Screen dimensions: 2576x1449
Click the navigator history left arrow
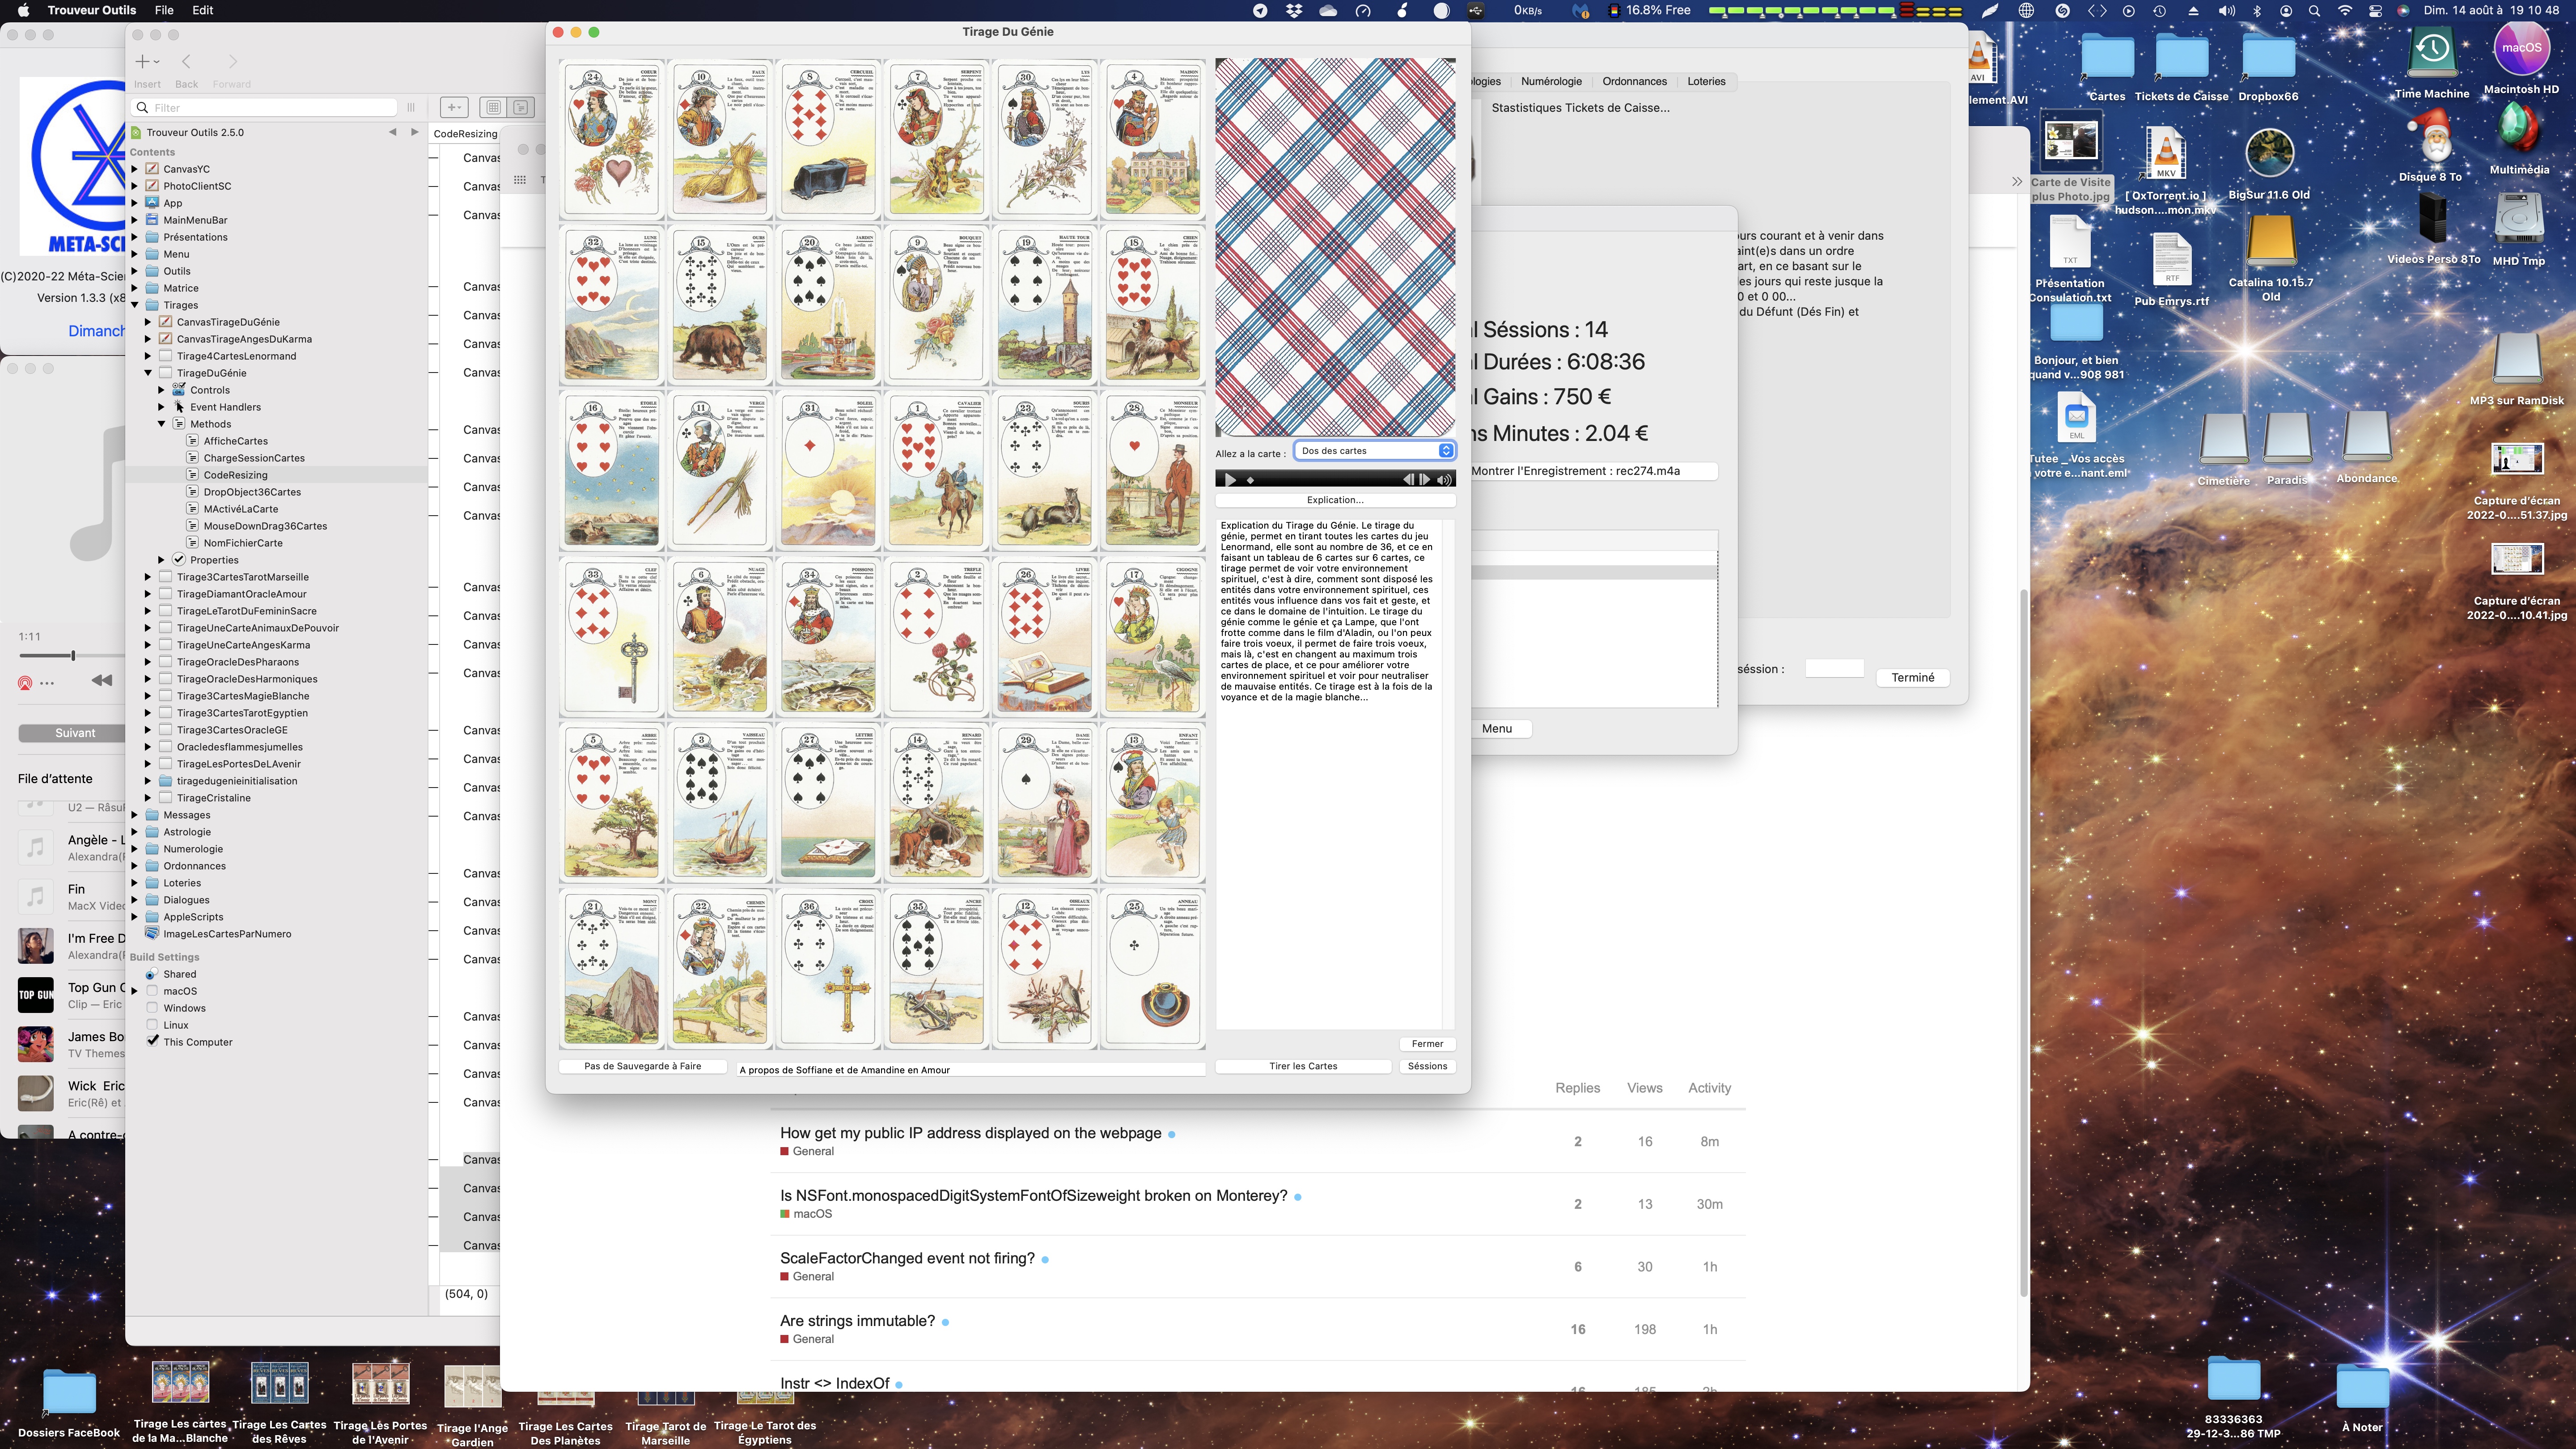point(392,132)
